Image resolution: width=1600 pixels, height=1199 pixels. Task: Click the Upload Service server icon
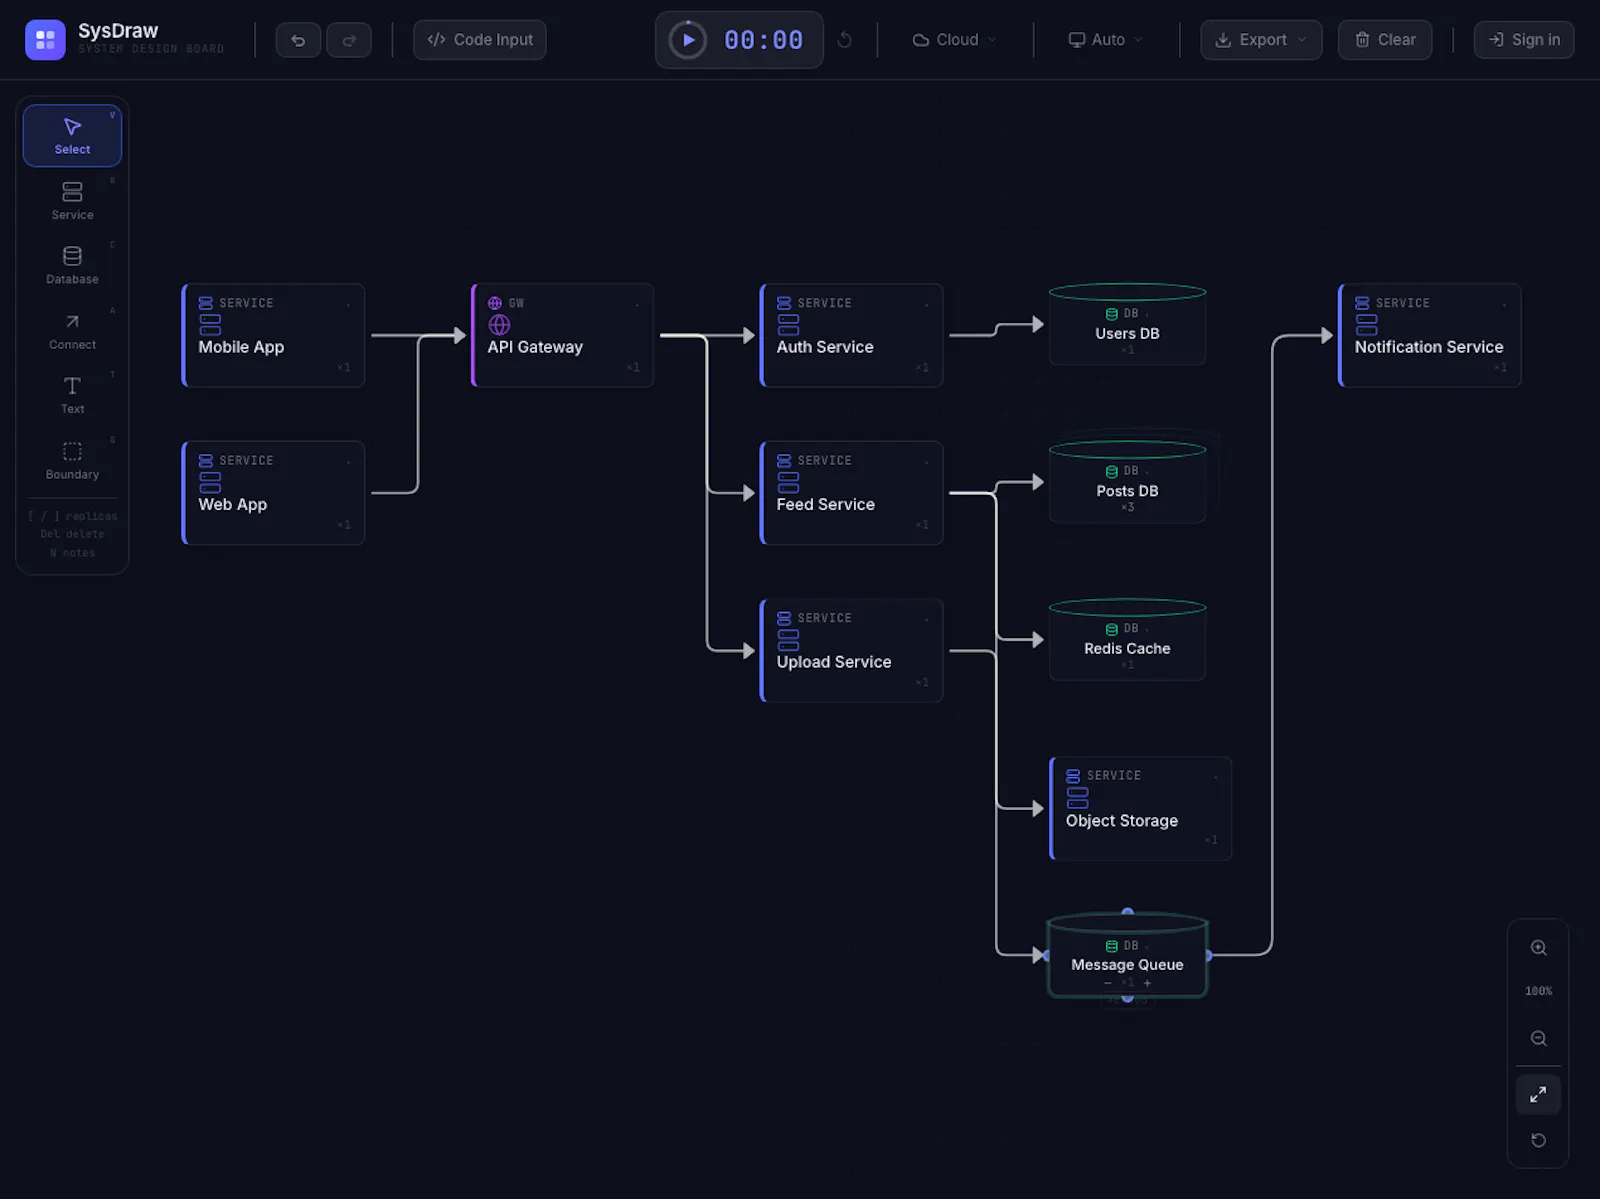coord(788,640)
